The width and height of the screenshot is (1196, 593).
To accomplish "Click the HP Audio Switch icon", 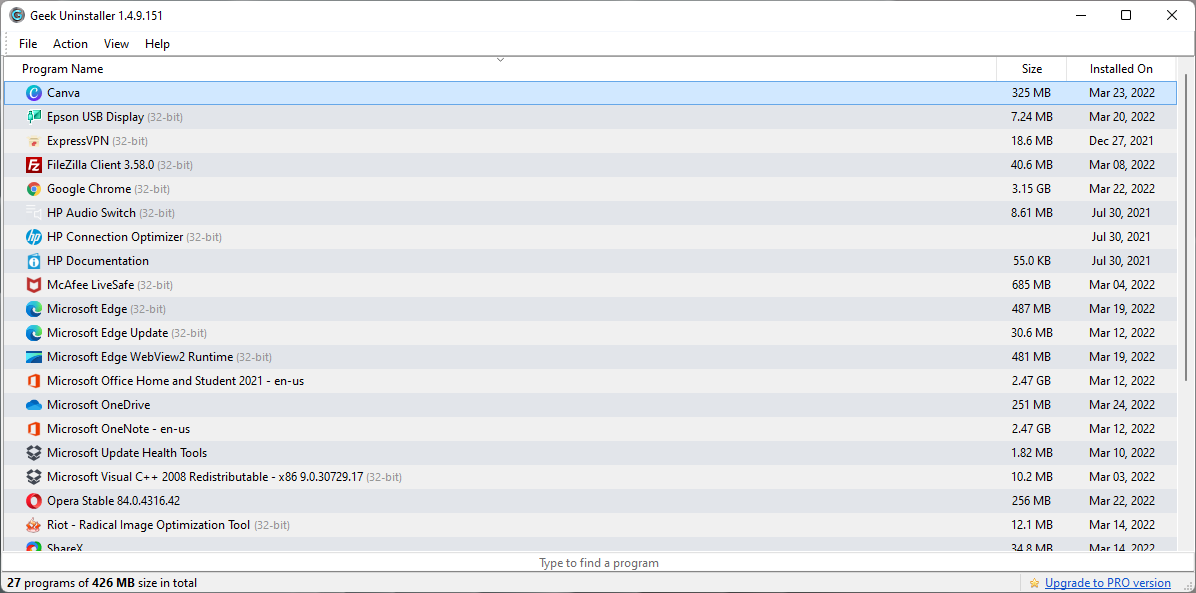I will coord(34,213).
